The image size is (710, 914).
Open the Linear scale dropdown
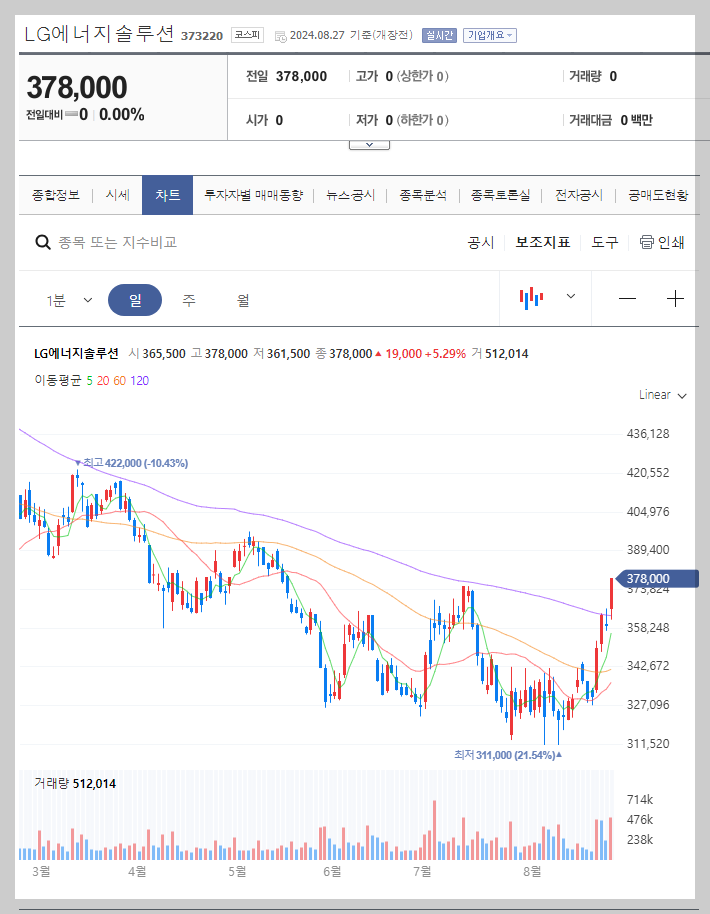[660, 394]
